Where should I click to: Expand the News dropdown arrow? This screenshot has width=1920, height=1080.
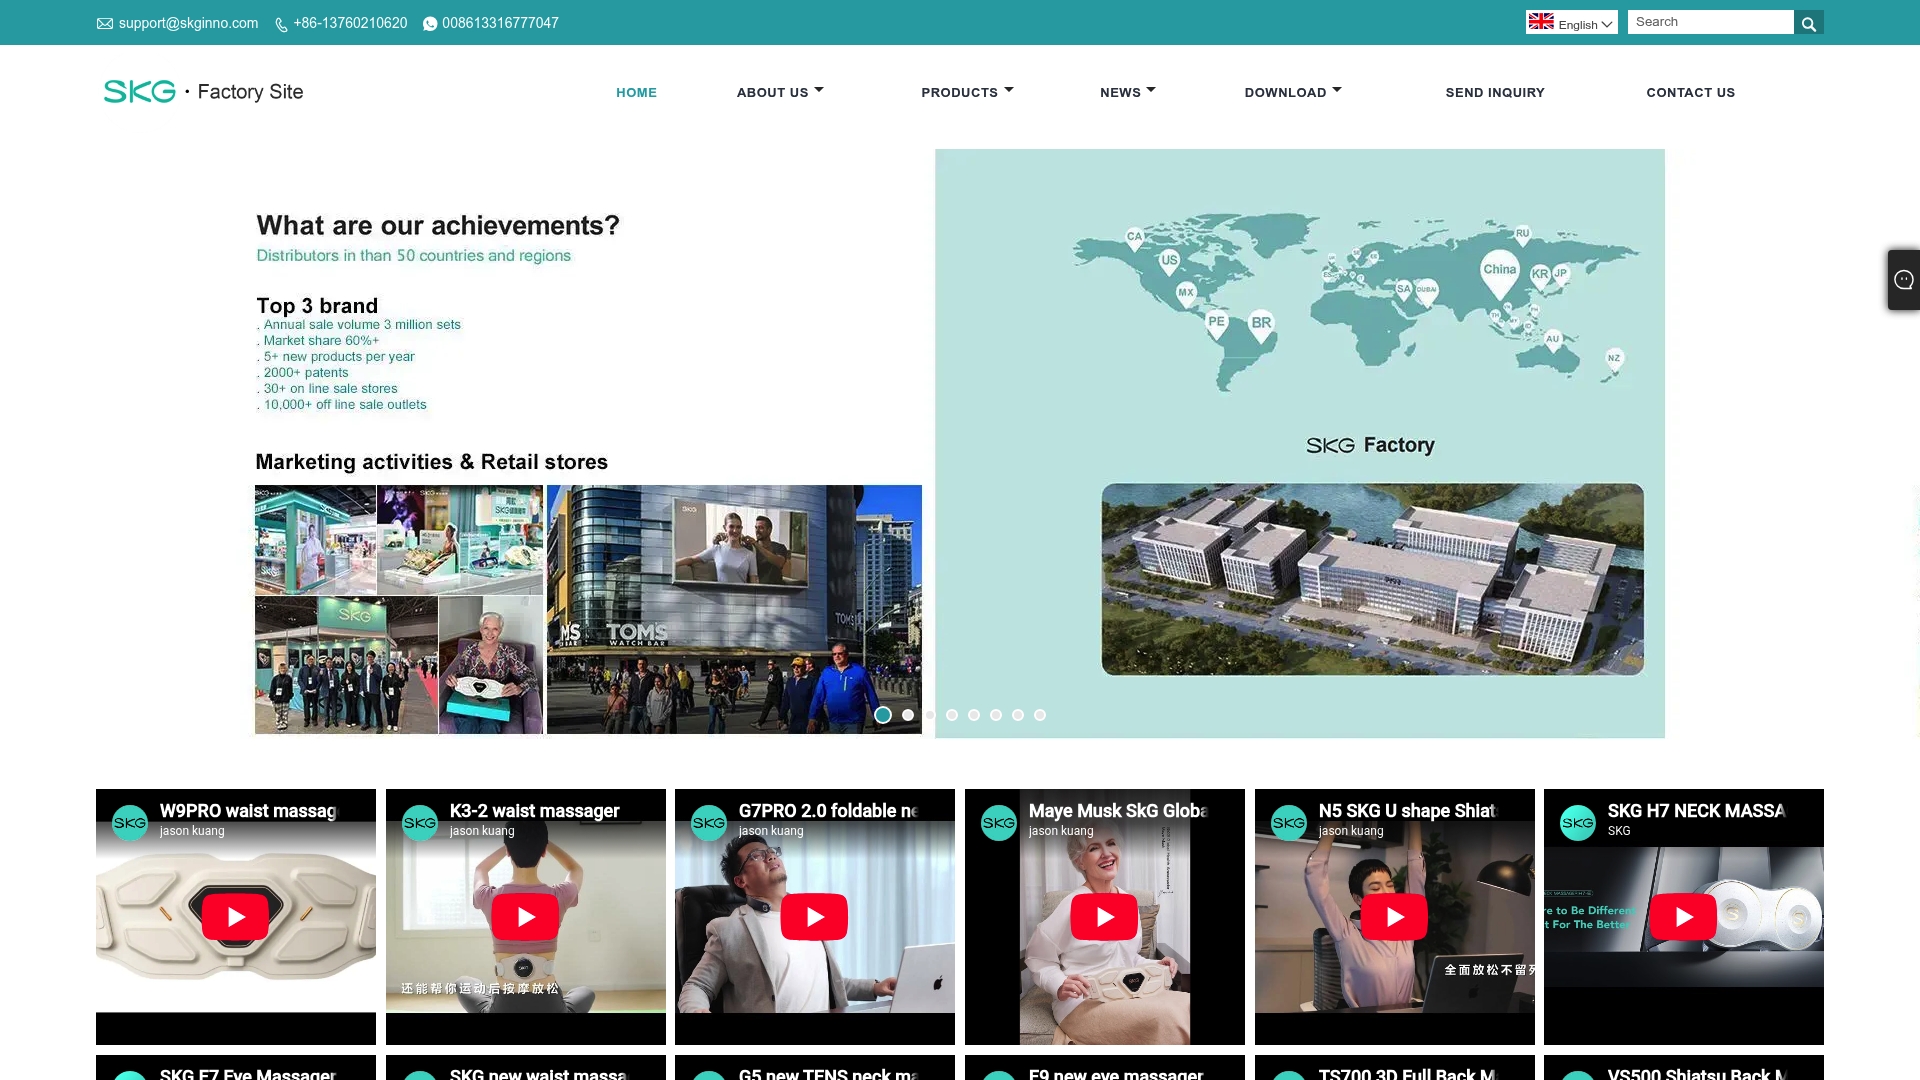[1151, 90]
